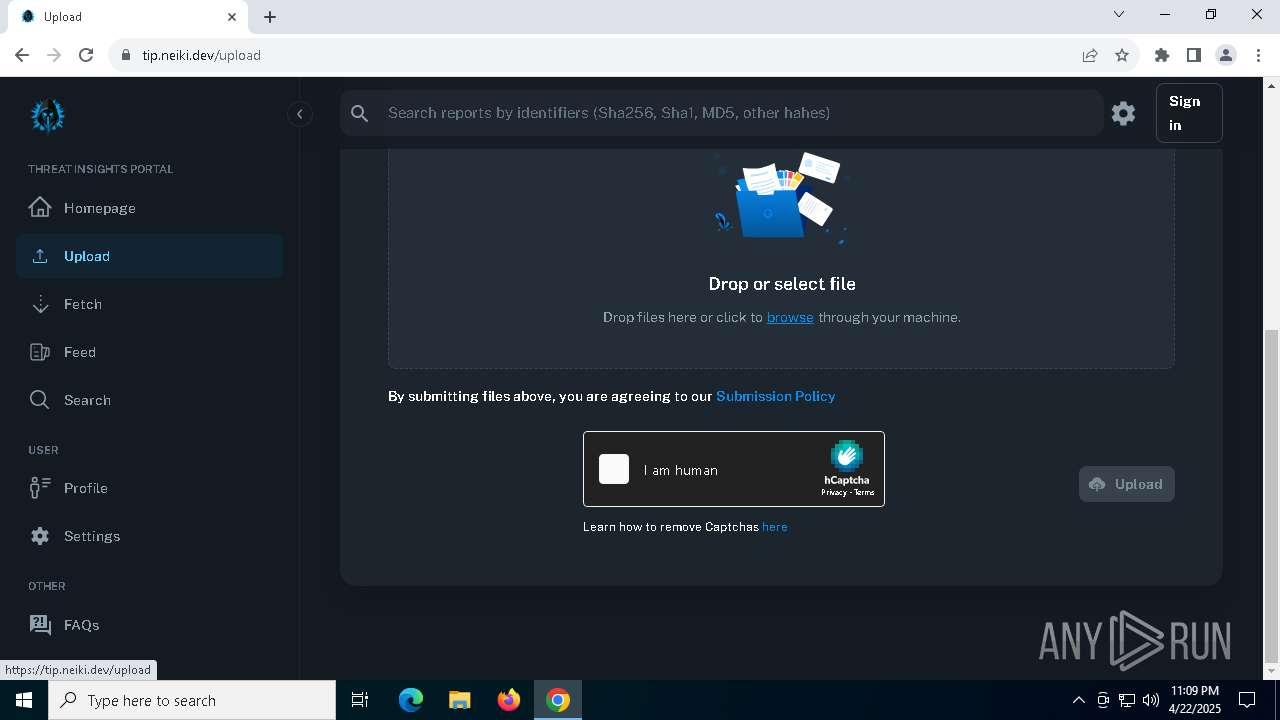This screenshot has width=1280, height=720.
Task: Open the Submission Policy link
Action: pyautogui.click(x=776, y=396)
